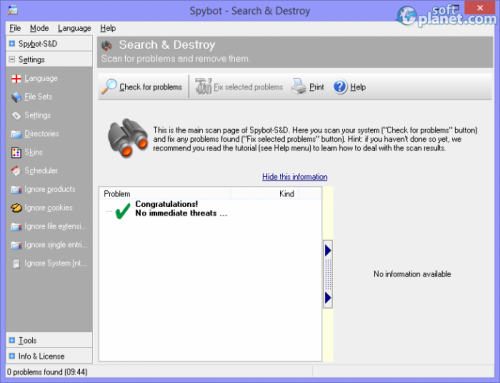Select the Language sidebar label
Viewport: 500px width, 383px height.
(x=41, y=79)
